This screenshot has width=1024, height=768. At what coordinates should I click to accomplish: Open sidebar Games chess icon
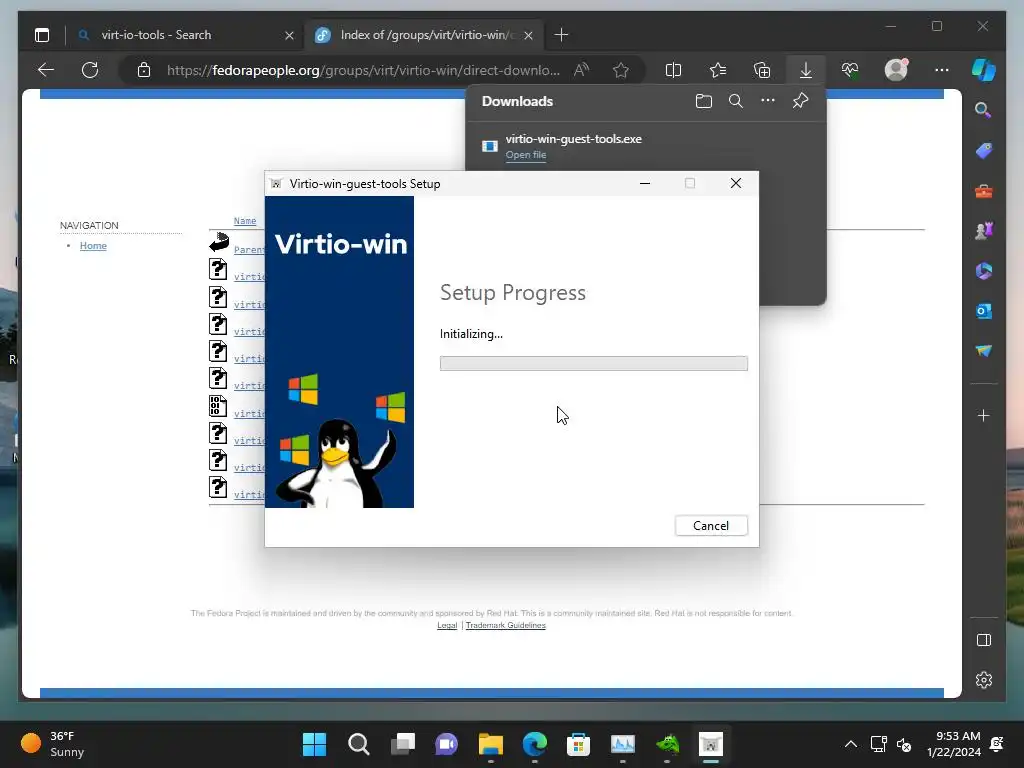984,231
